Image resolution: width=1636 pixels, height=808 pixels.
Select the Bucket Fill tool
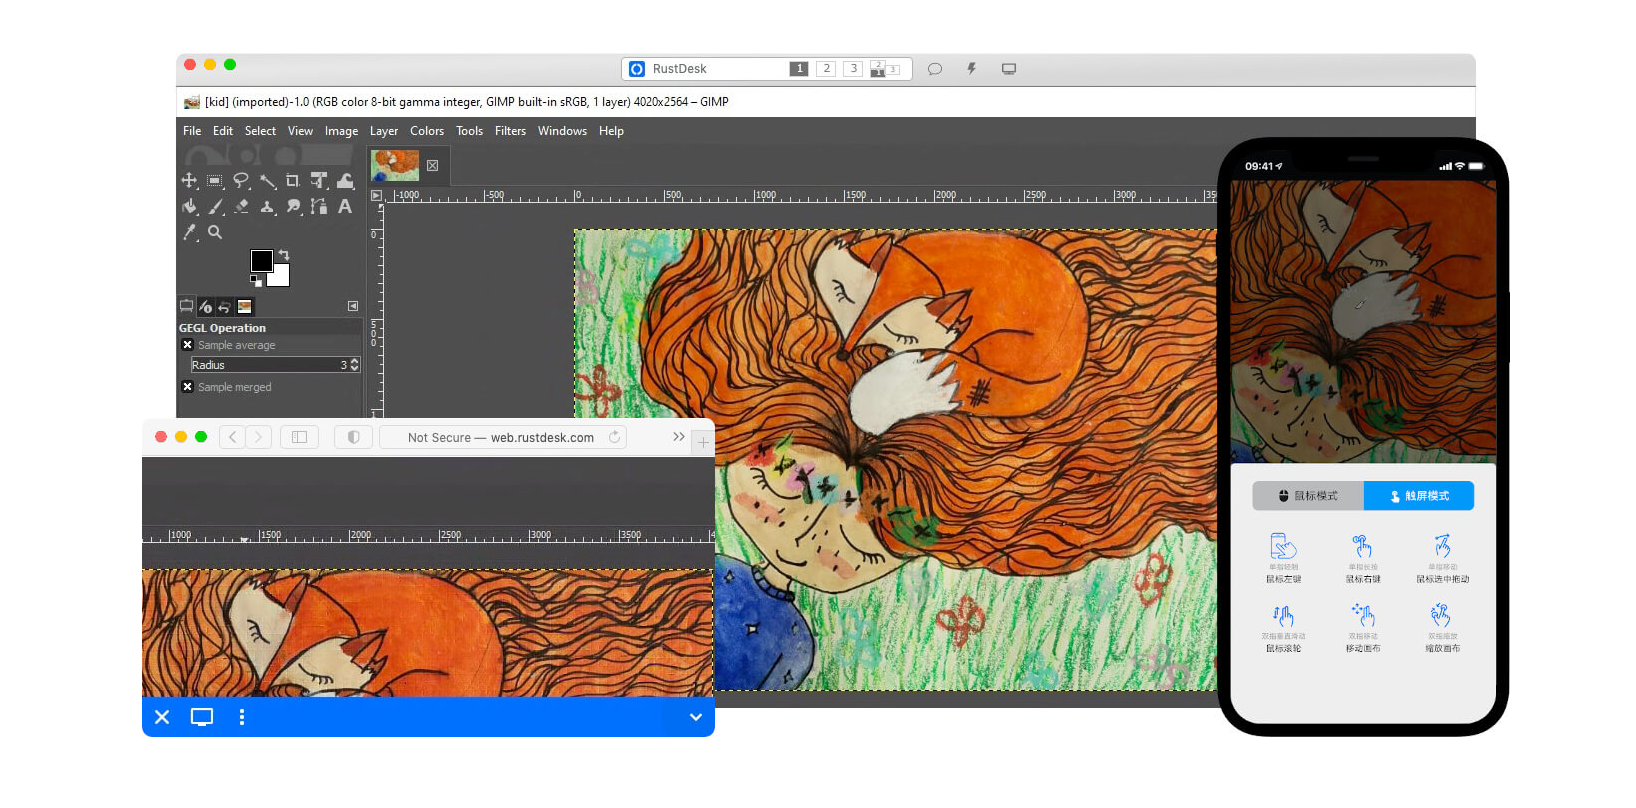189,206
